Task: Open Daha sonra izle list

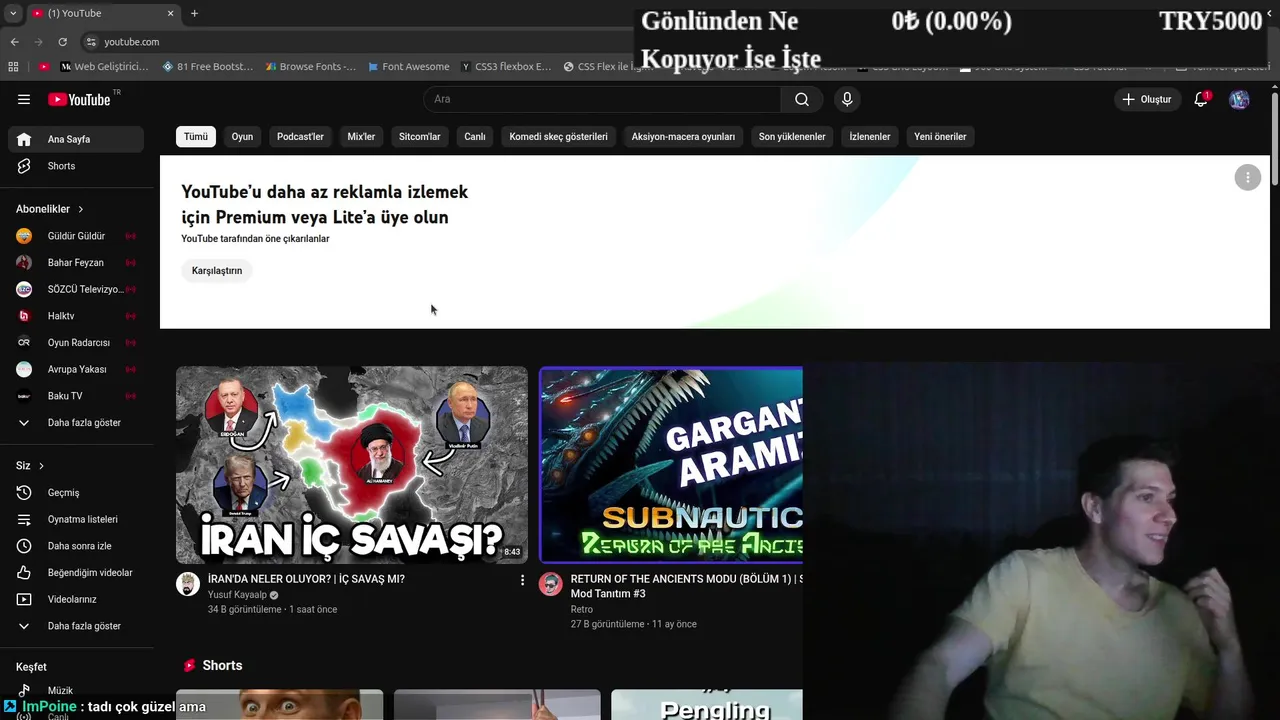Action: (x=76, y=546)
